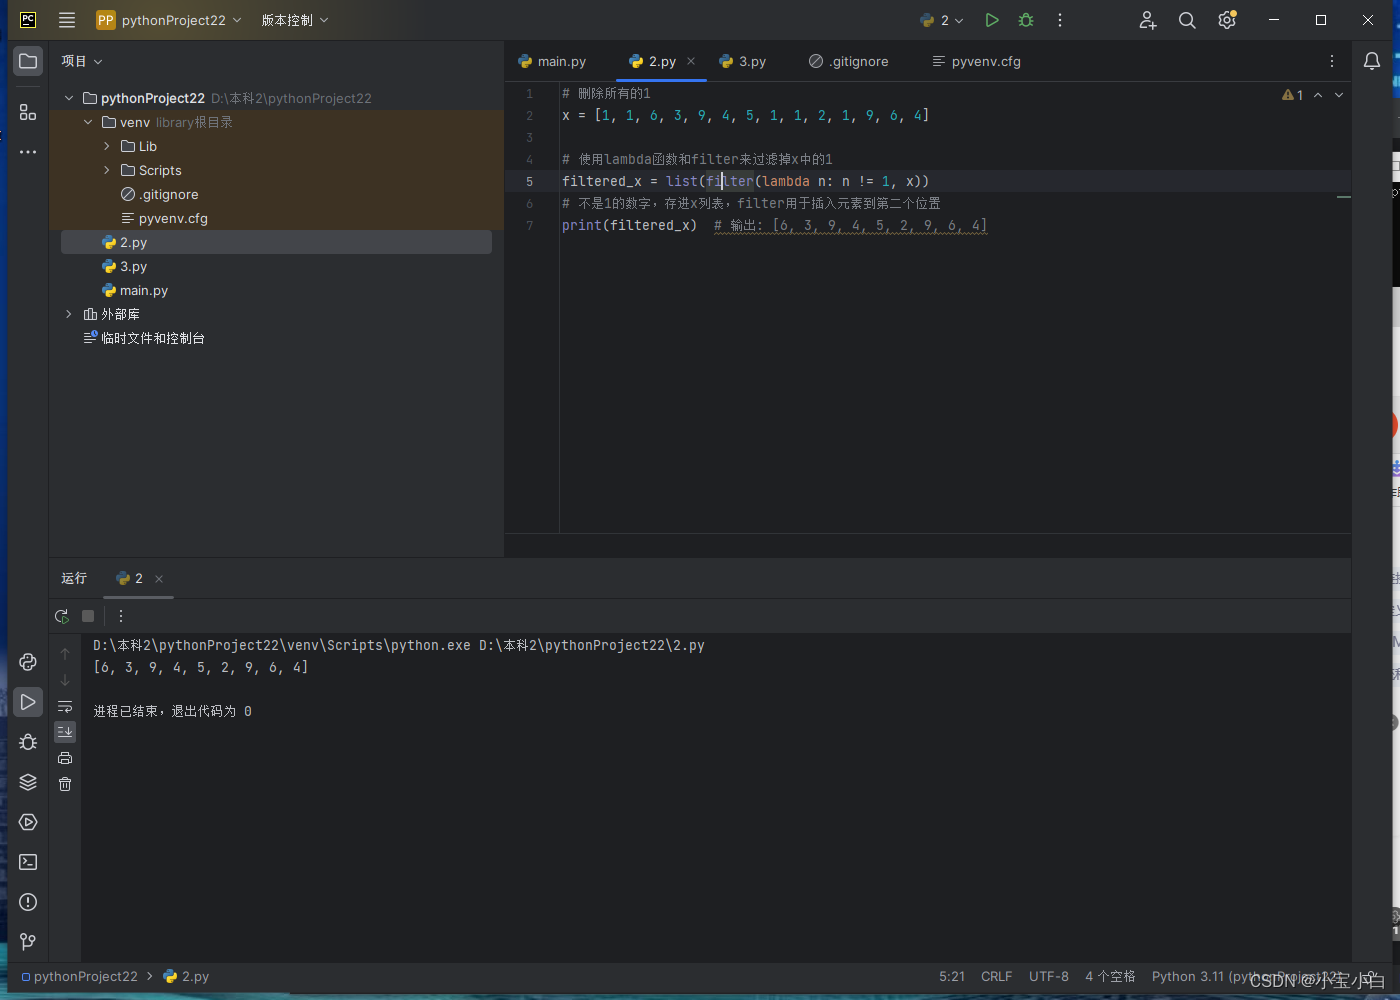Change indent setting 4 个空格
1400x1000 pixels.
point(1110,976)
